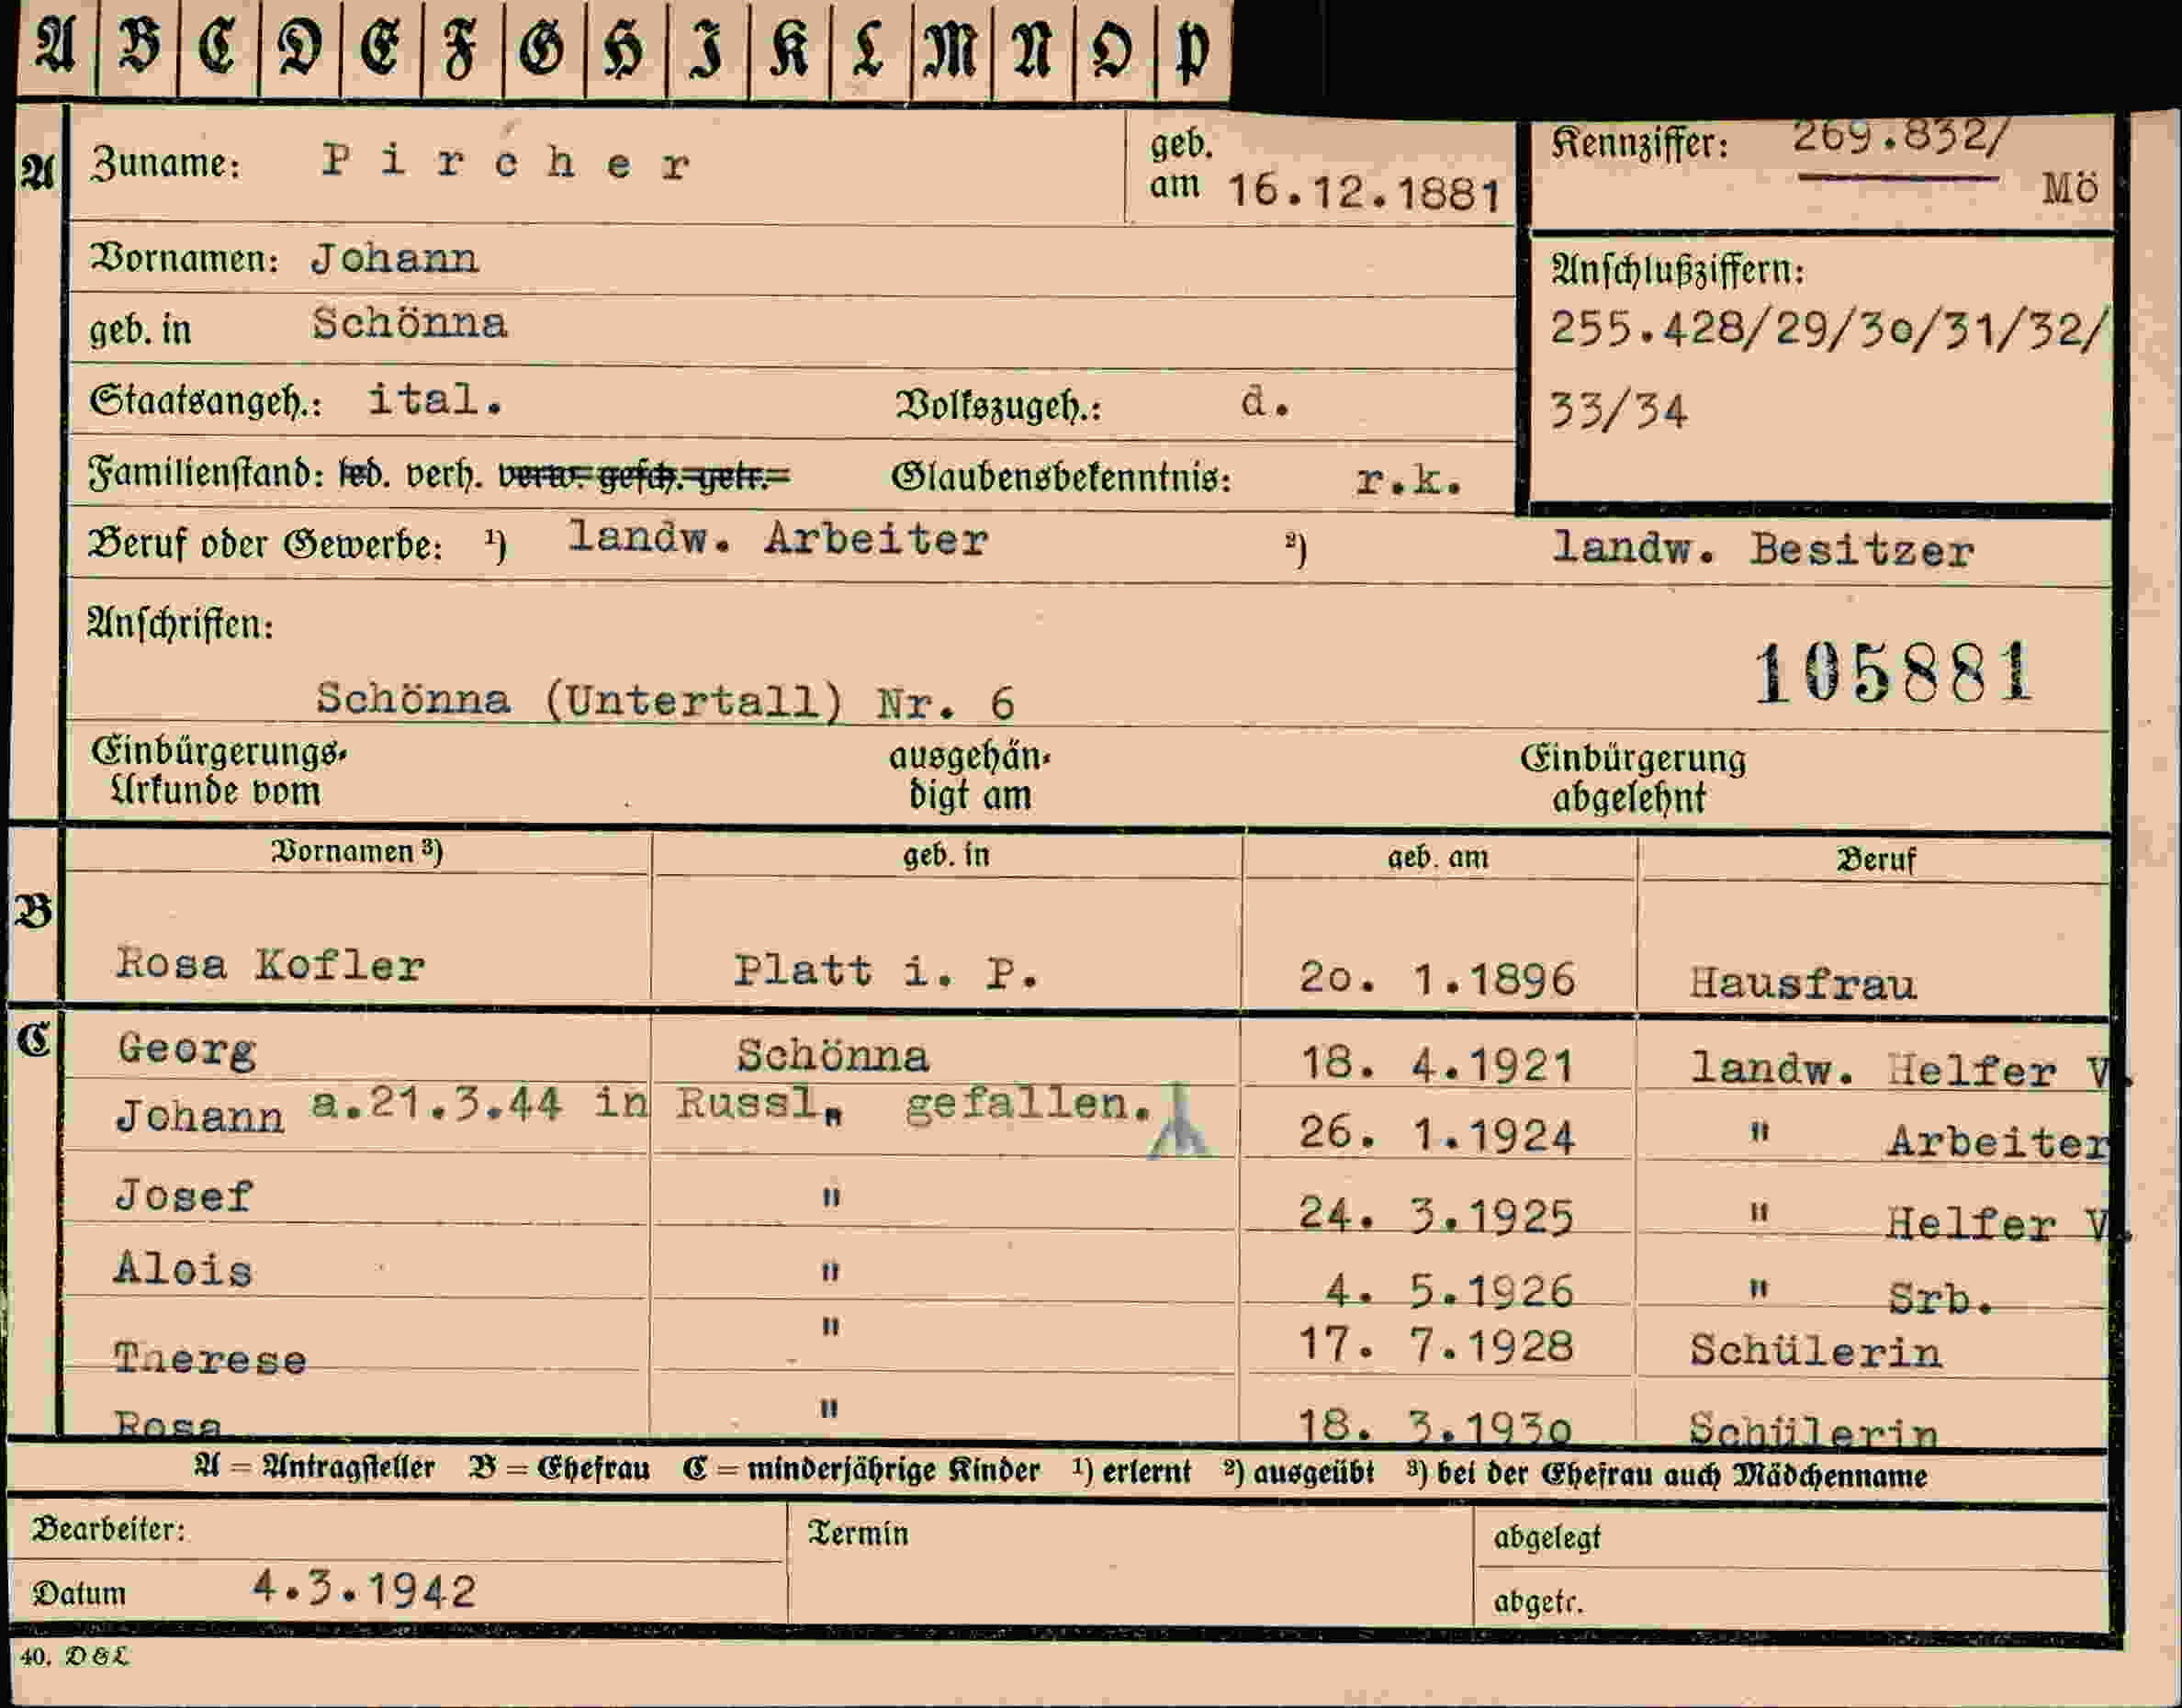Click the practiced occupation 'landw. Besitzer'
Image resolution: width=2182 pixels, height=1708 pixels.
point(1763,549)
